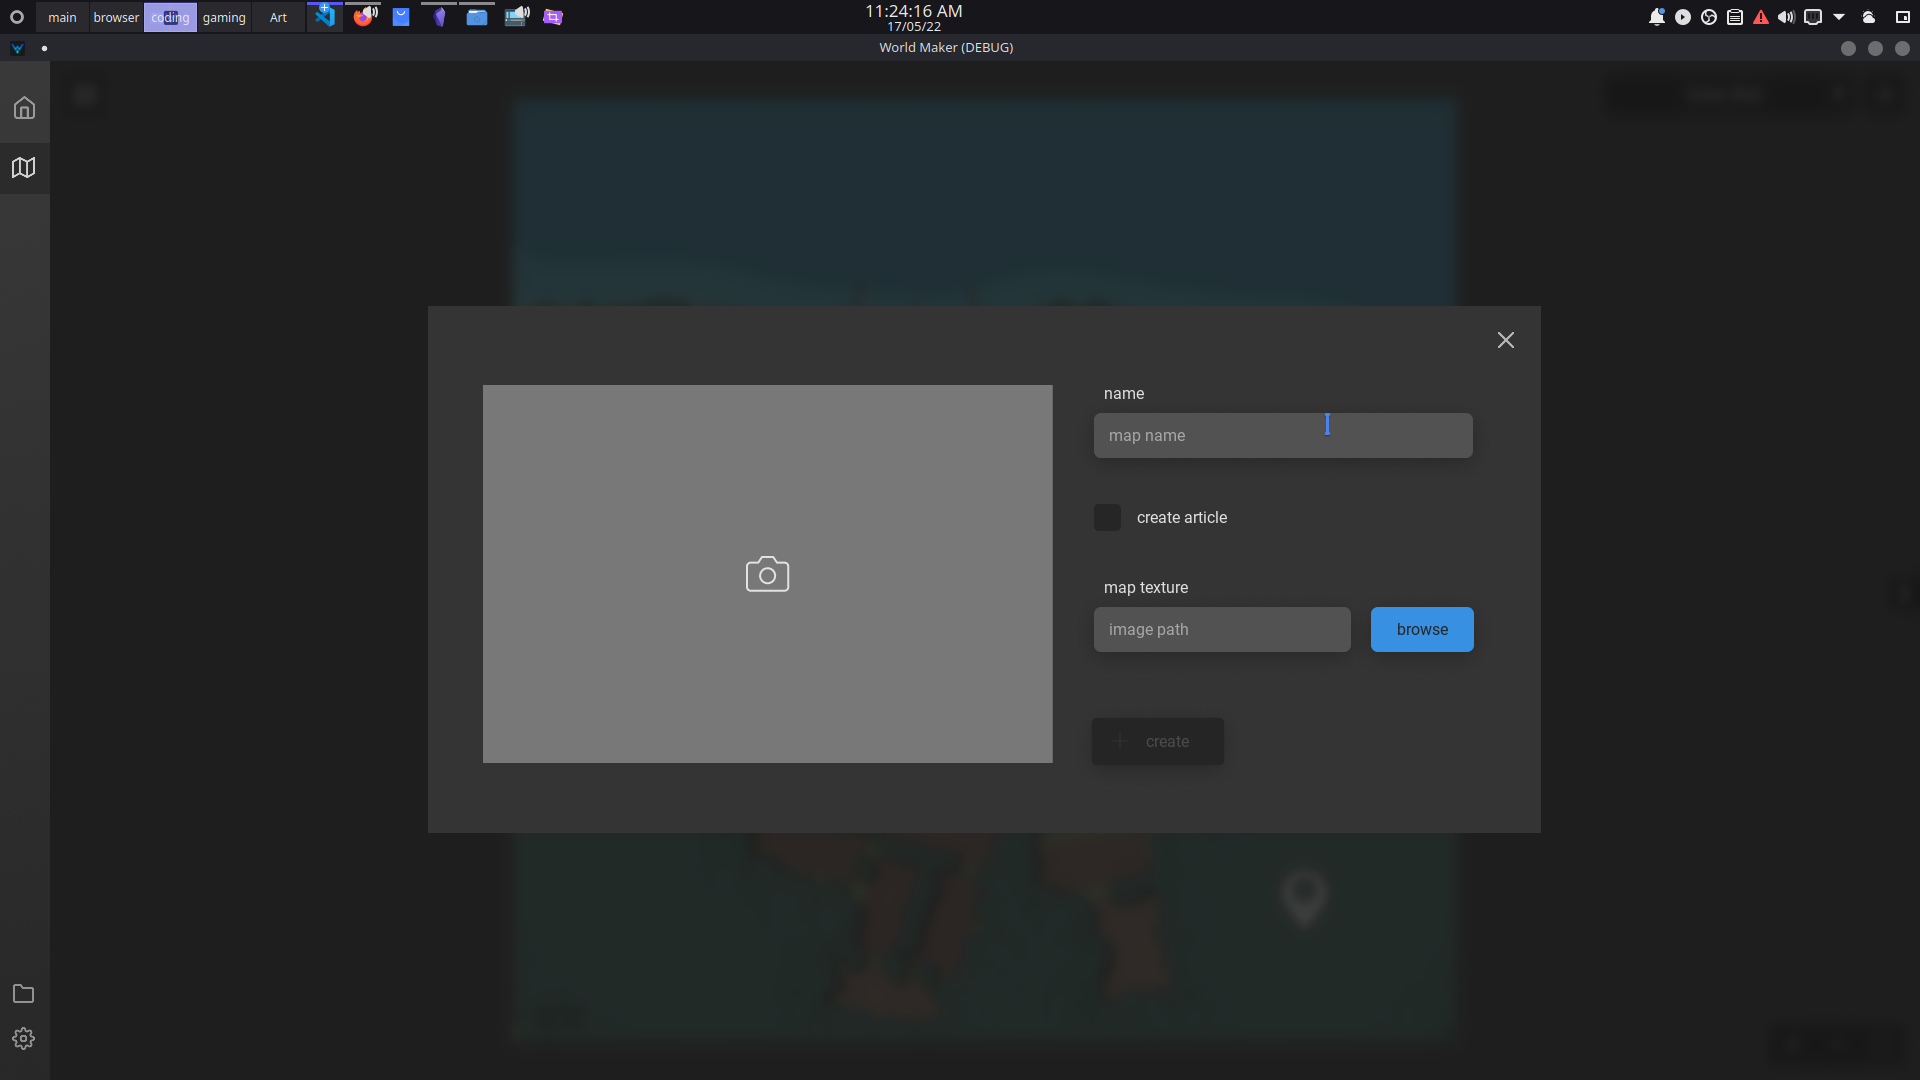This screenshot has width=1920, height=1080.
Task: Open the folder panel in the sidebar
Action: (x=23, y=993)
